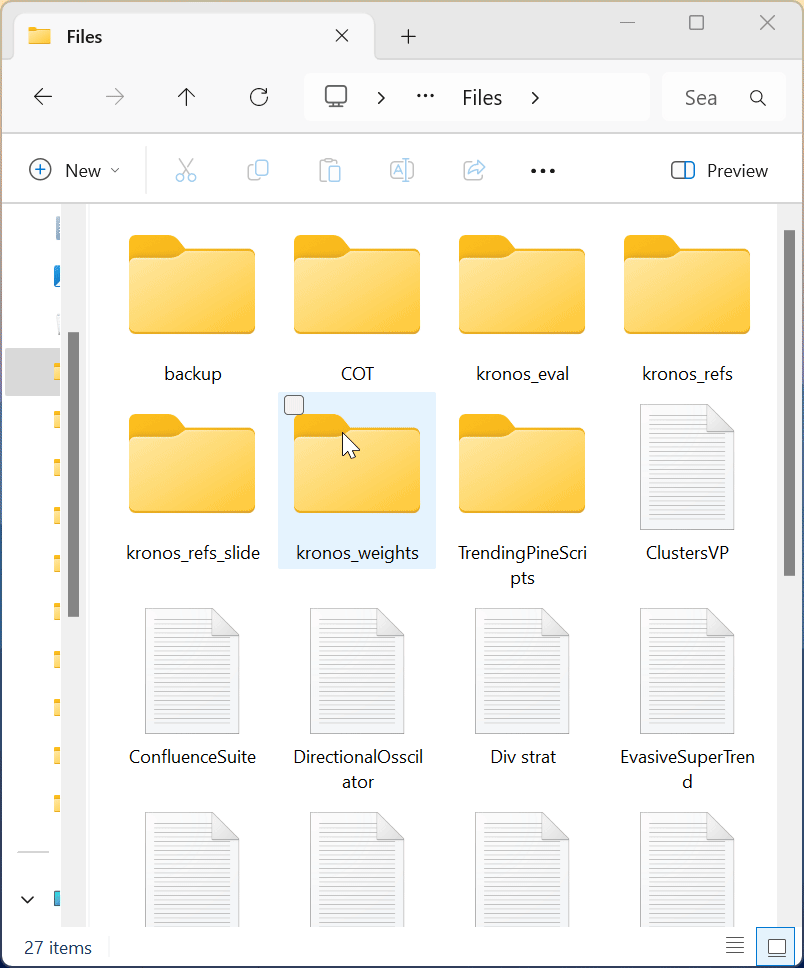This screenshot has height=968, width=804.
Task: Go back to the previous folder
Action: (x=43, y=97)
